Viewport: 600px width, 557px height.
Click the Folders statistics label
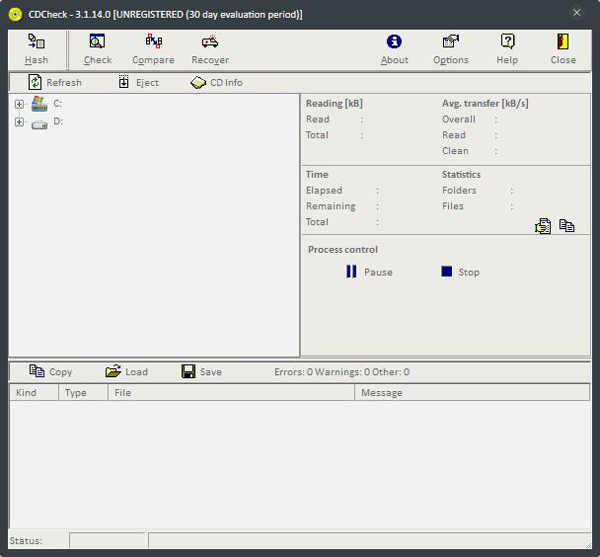pos(459,190)
